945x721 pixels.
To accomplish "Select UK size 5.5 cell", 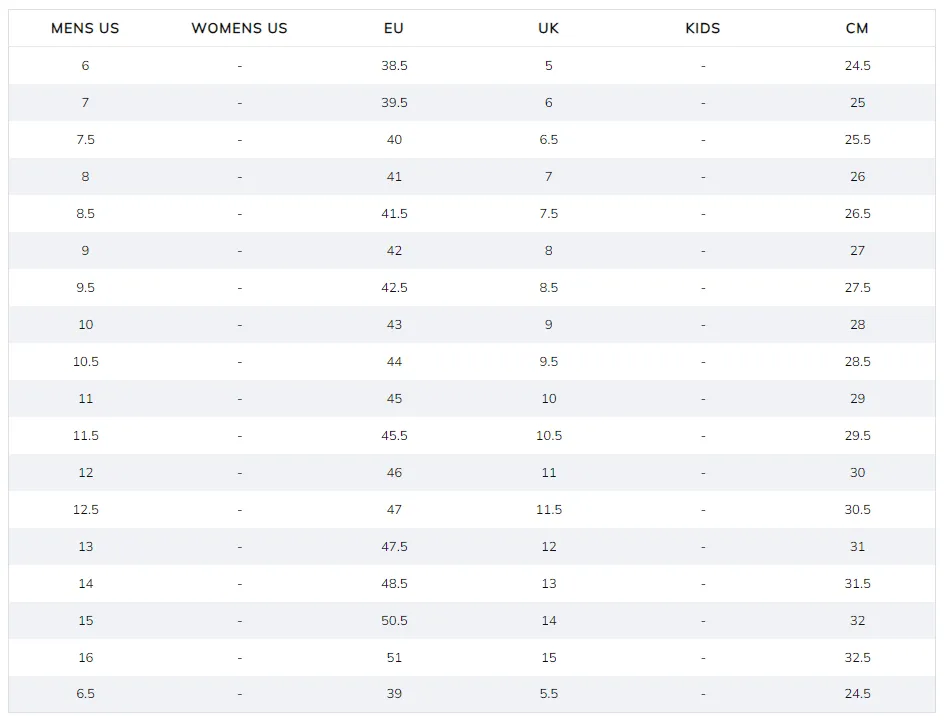I will click(548, 694).
